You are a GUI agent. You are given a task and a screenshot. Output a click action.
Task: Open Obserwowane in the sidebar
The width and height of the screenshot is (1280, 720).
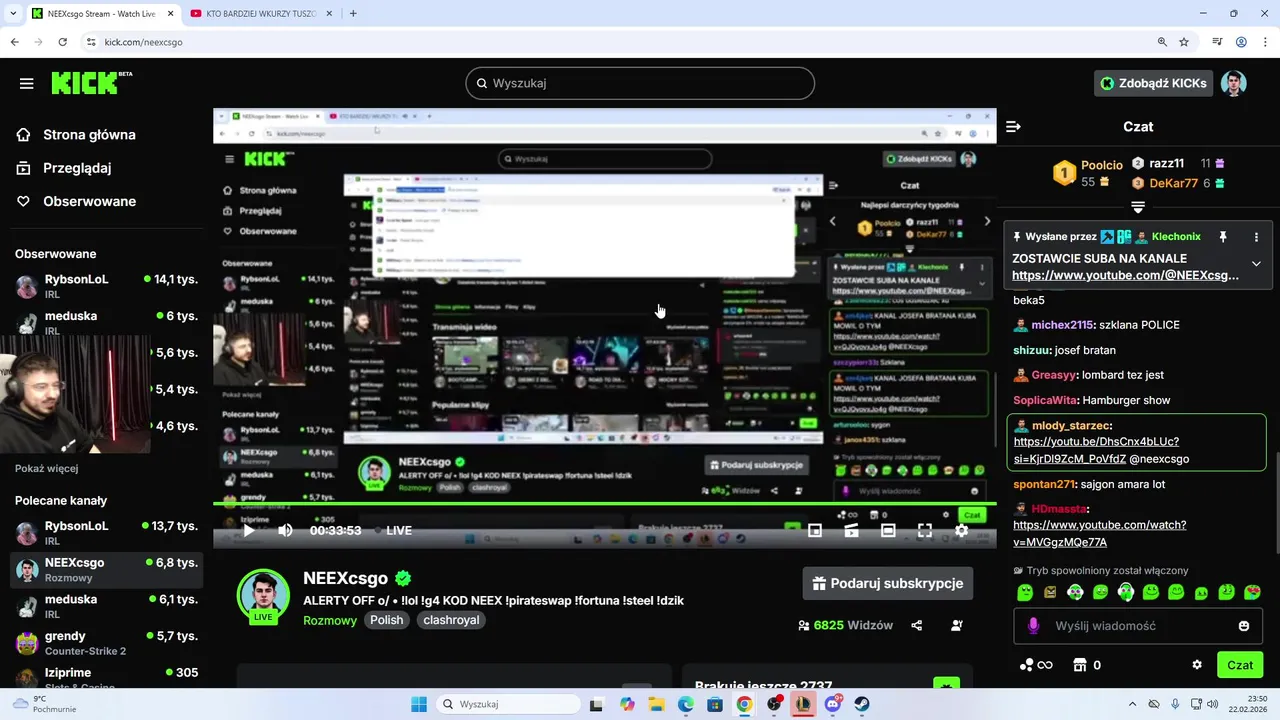[x=76, y=201]
